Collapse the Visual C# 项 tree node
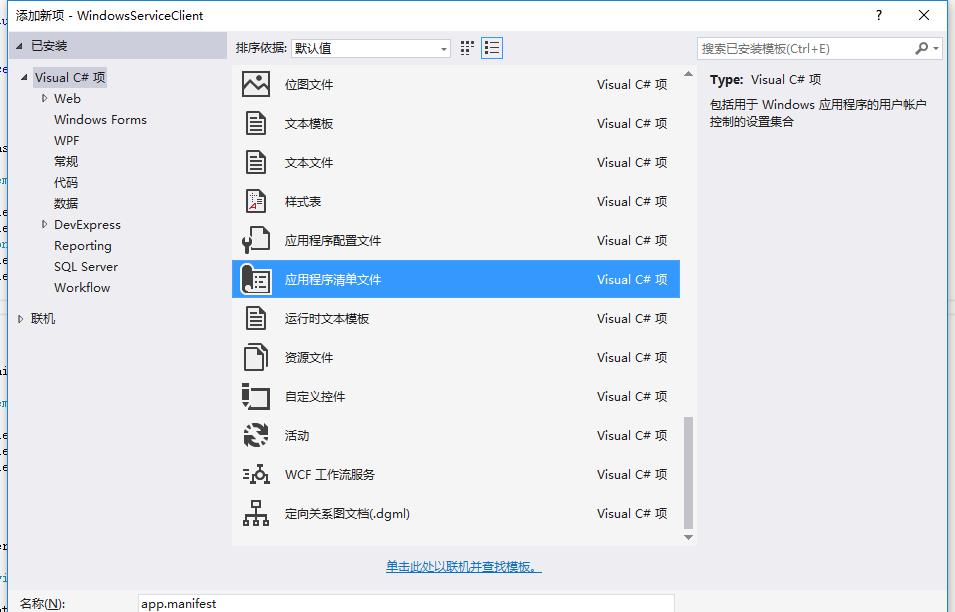This screenshot has width=955, height=612. point(24,77)
